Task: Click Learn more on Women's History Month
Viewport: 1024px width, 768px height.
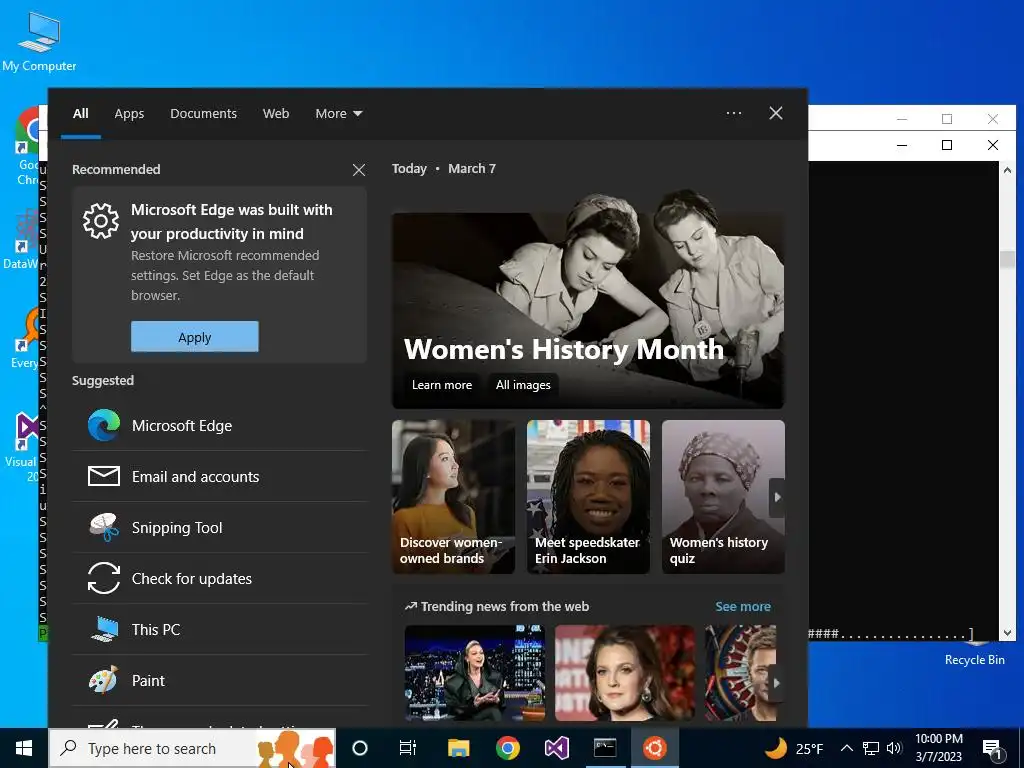Action: pyautogui.click(x=442, y=385)
